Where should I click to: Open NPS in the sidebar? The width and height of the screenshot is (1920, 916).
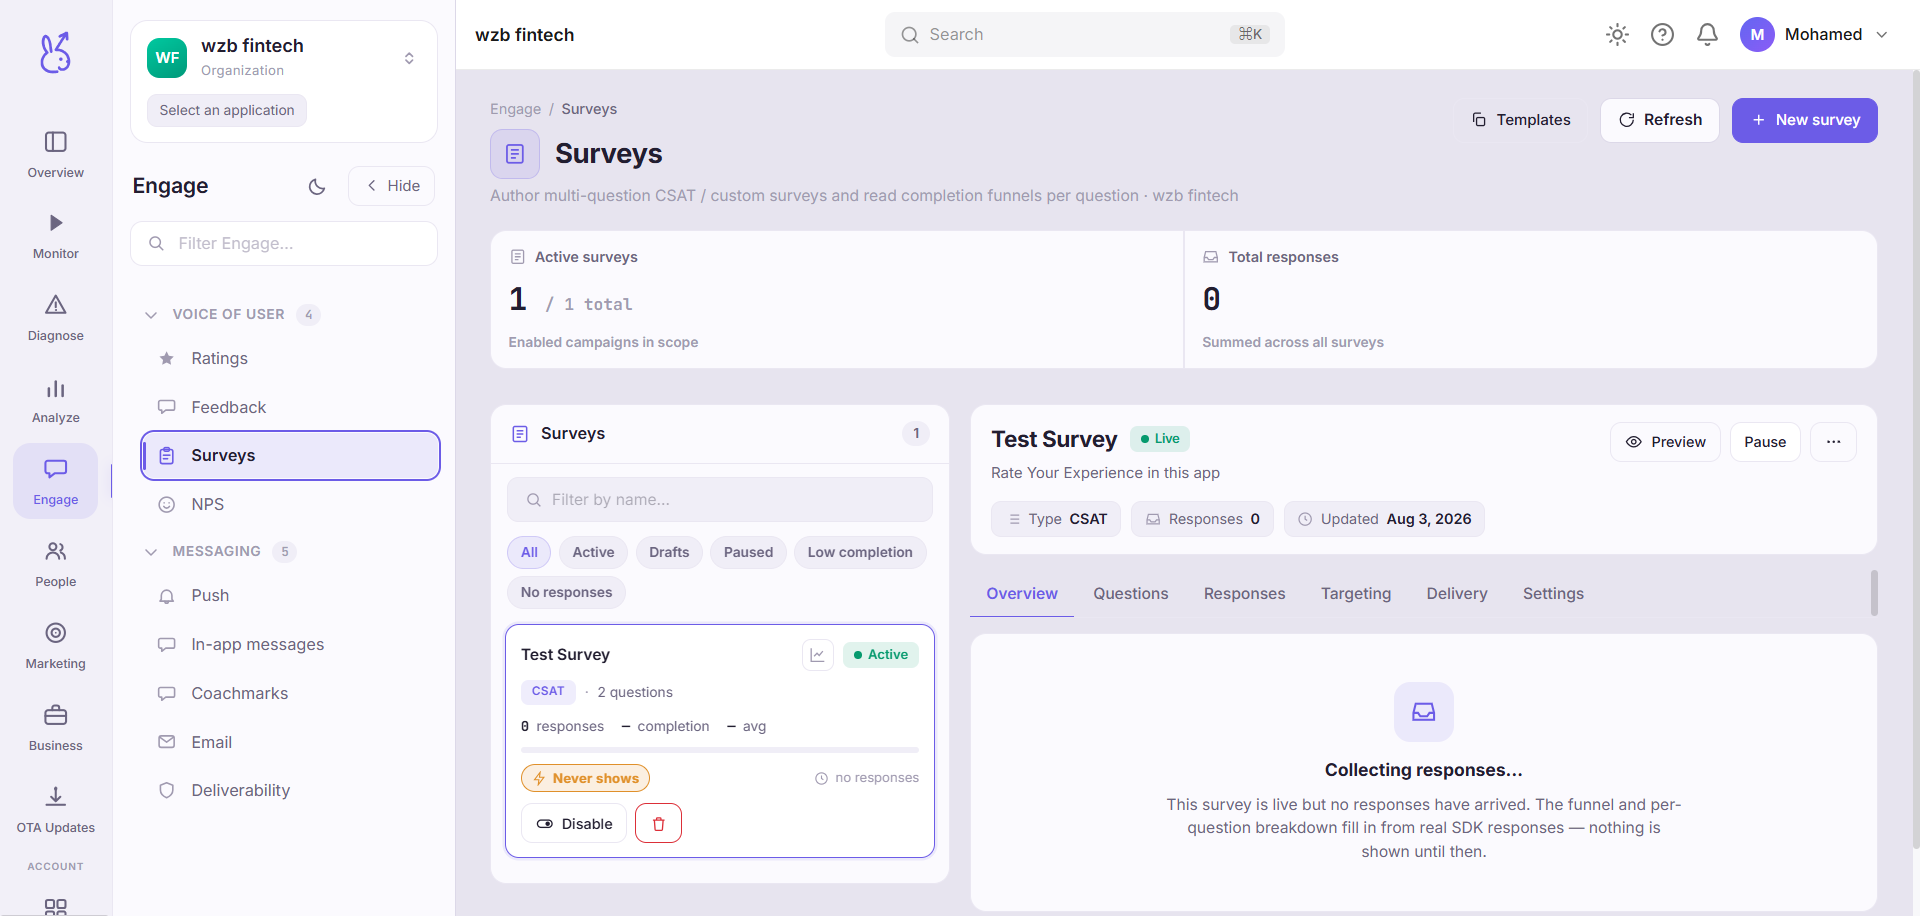pos(290,505)
